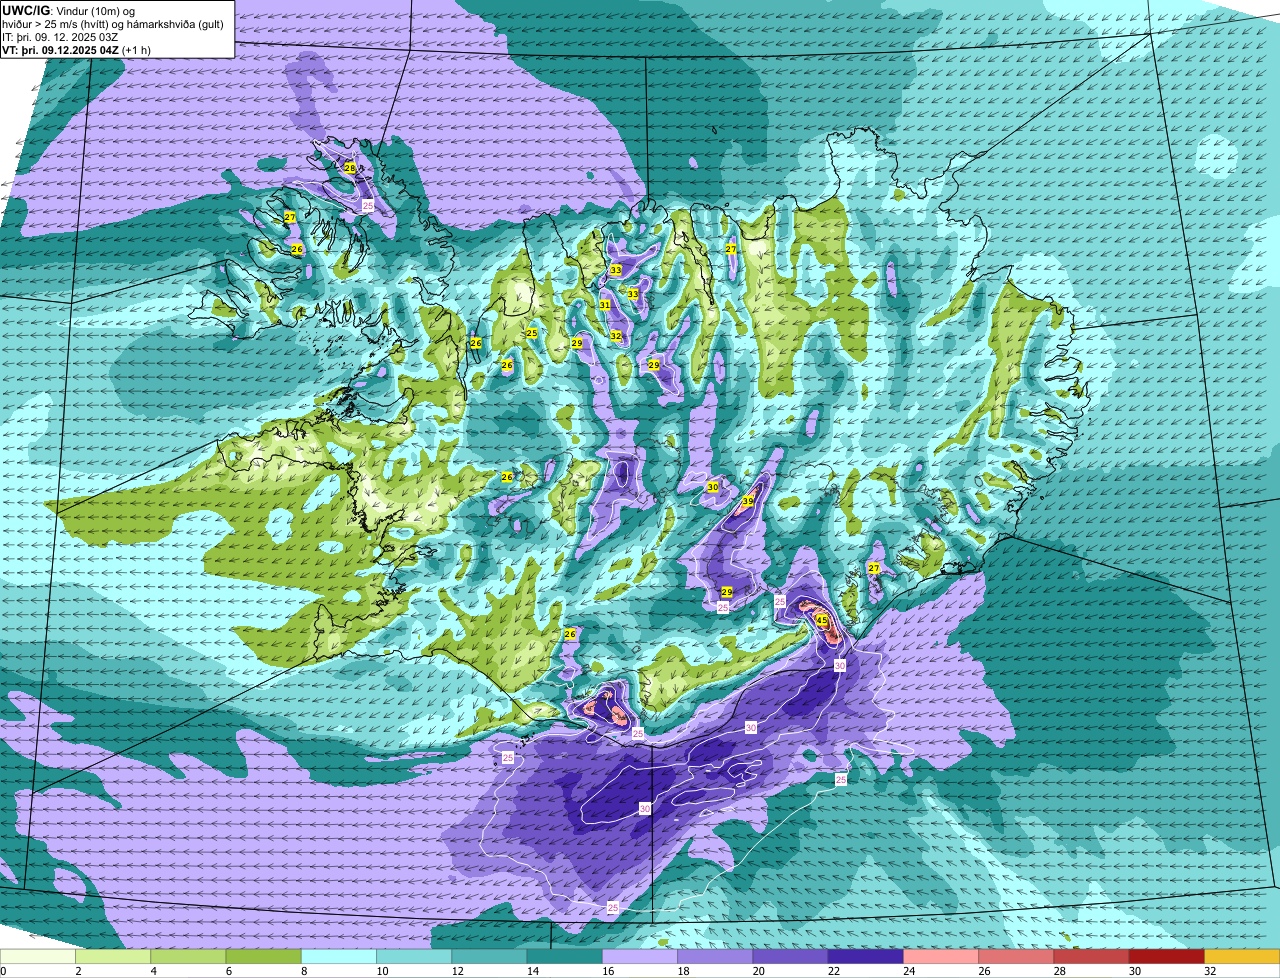Click the yellow 28 gust label

pos(350,168)
